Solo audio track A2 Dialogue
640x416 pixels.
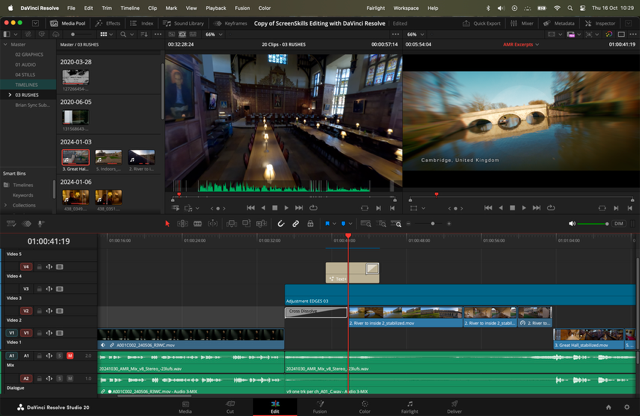pos(60,379)
